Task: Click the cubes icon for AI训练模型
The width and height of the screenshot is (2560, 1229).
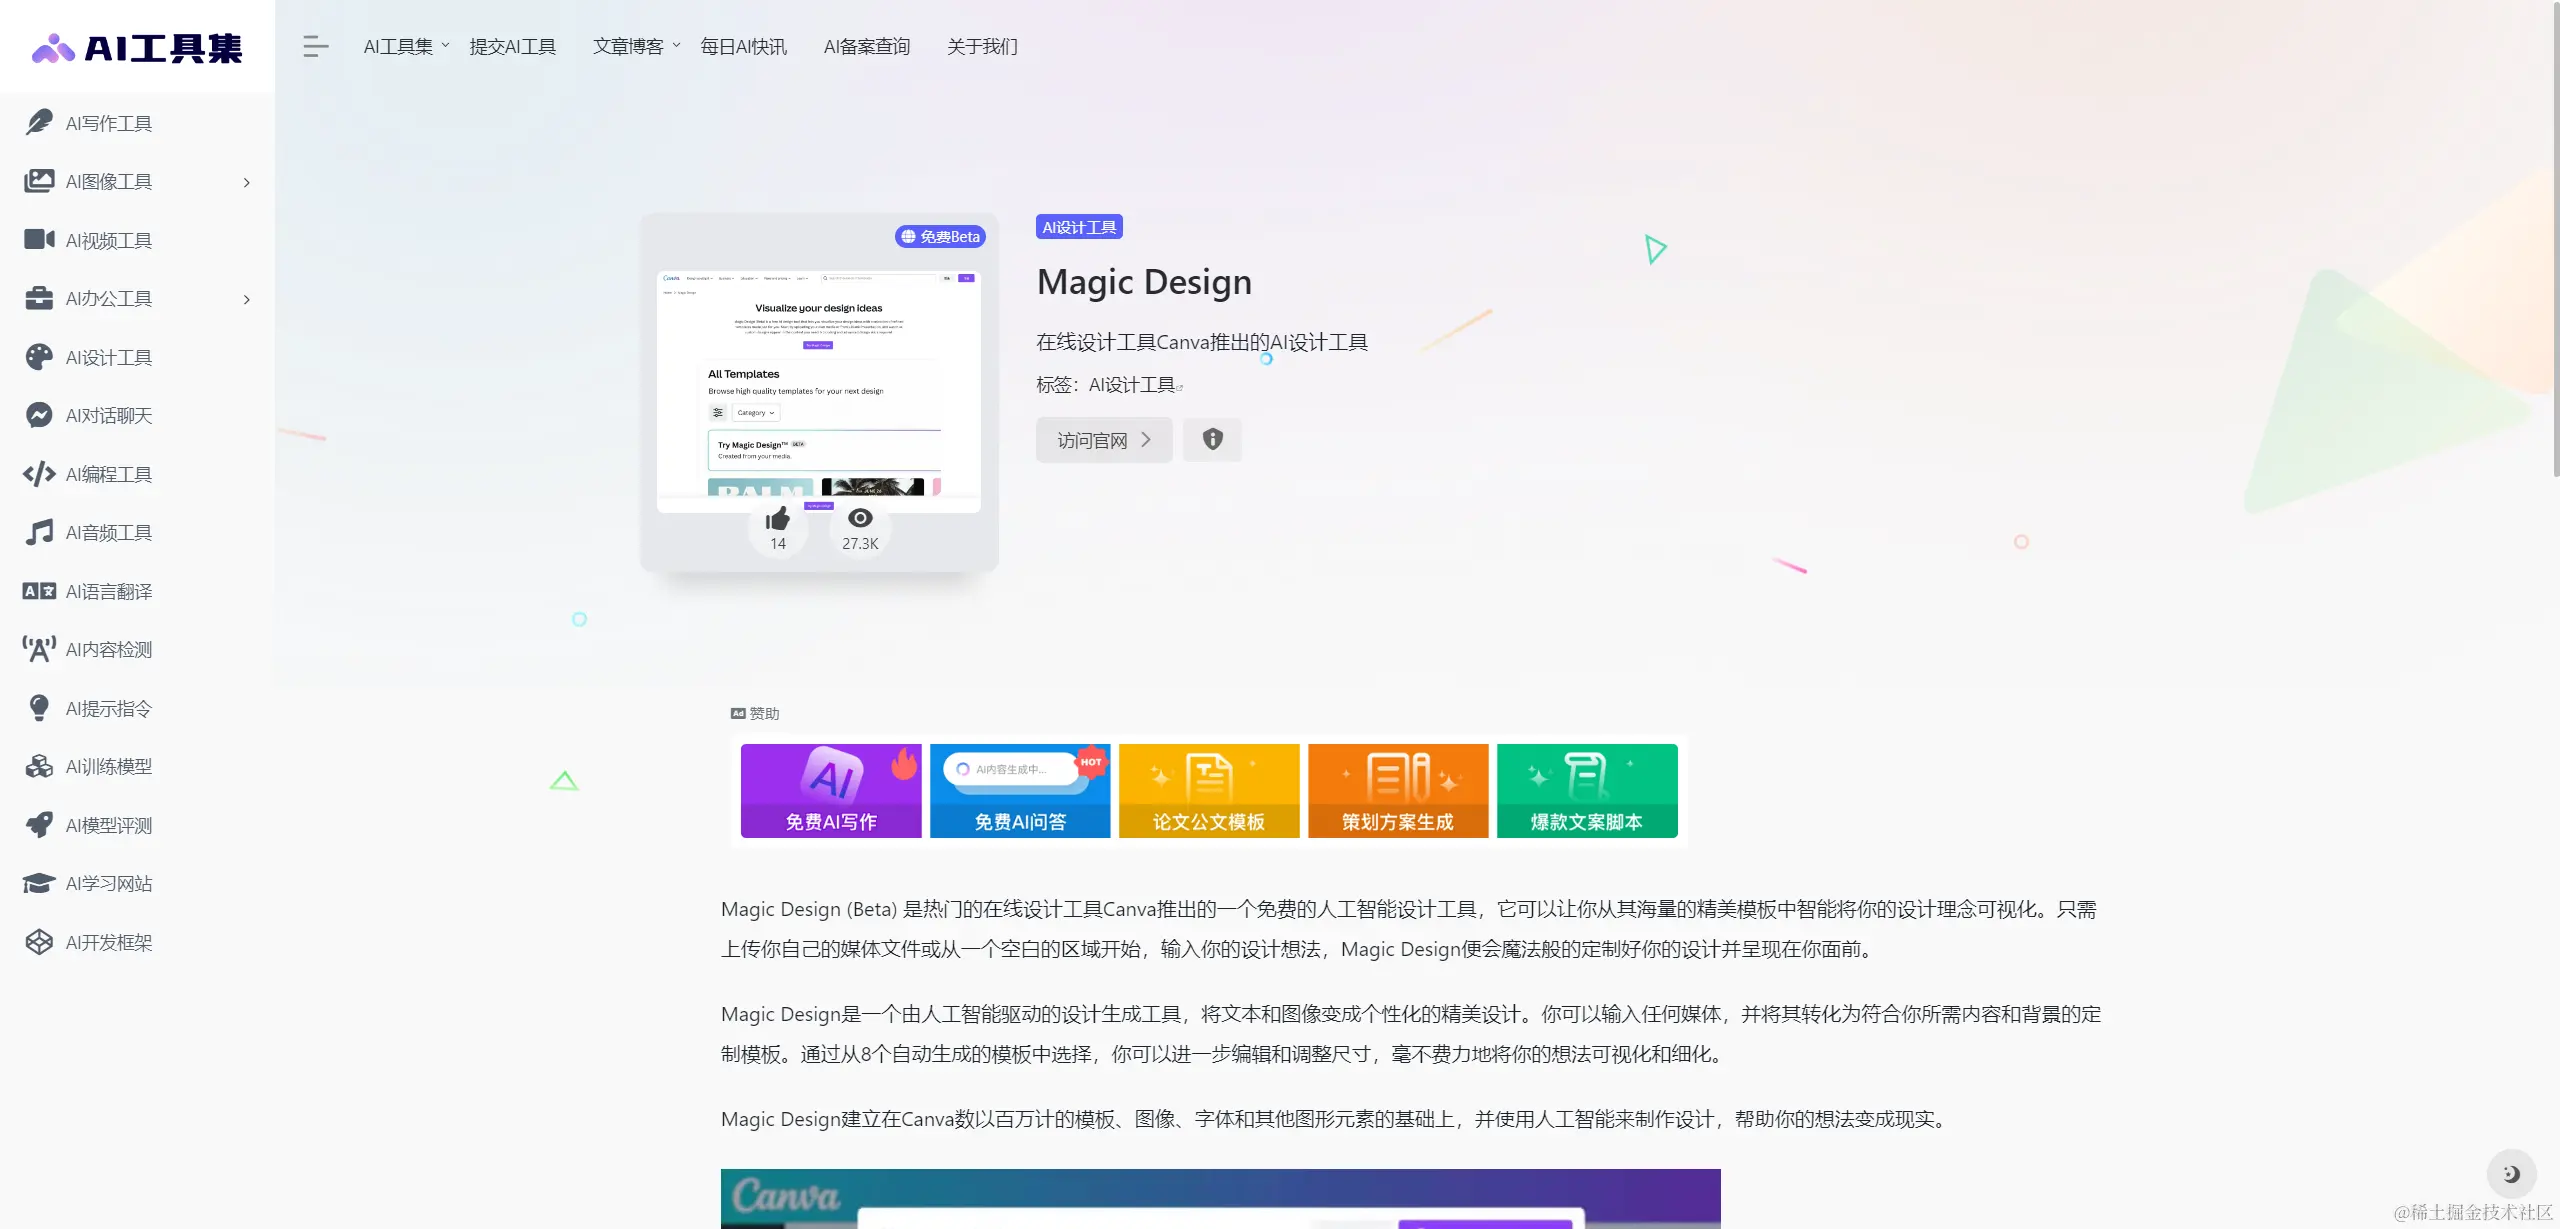Action: (39, 766)
